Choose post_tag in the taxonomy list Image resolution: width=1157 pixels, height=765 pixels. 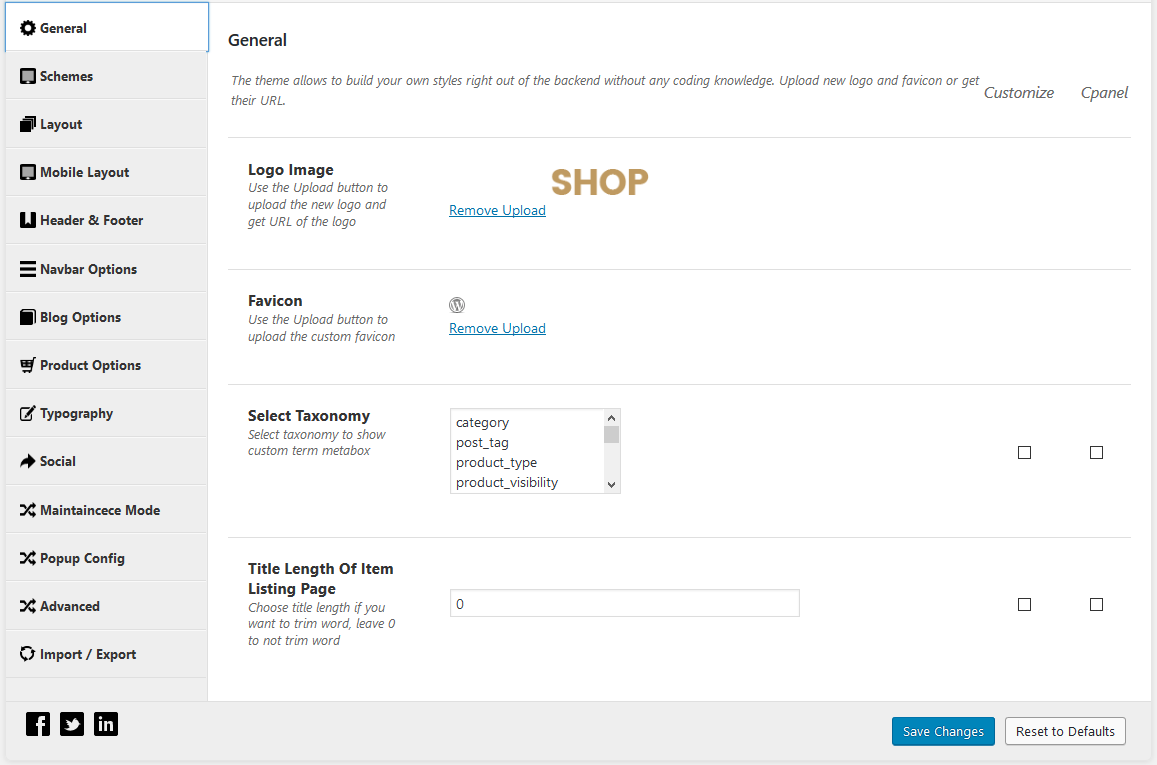[x=482, y=442]
